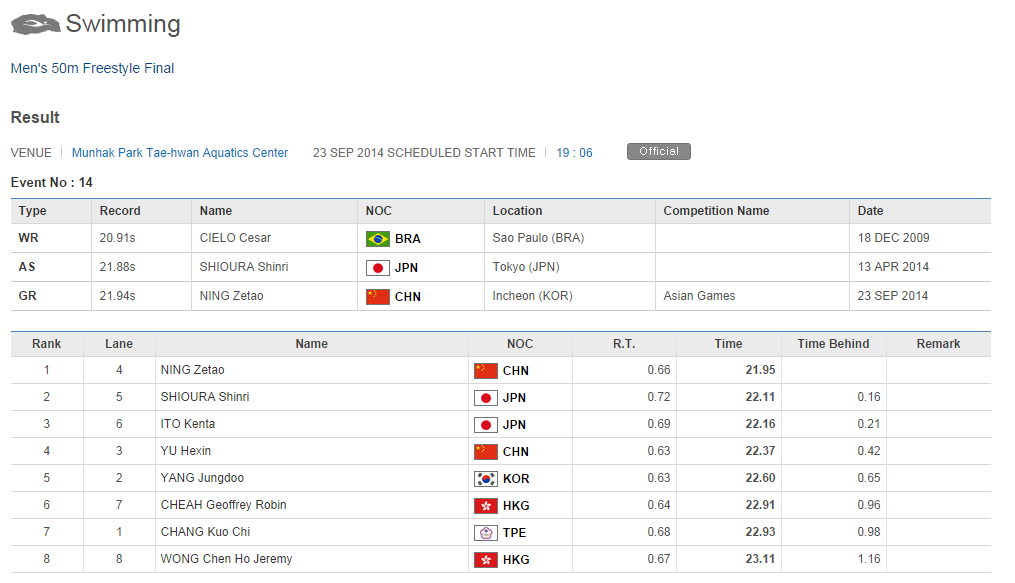The width and height of the screenshot is (1015, 583).
Task: Click Chinese Taipei flag in CHANG Kuo Chi's row
Action: point(485,533)
